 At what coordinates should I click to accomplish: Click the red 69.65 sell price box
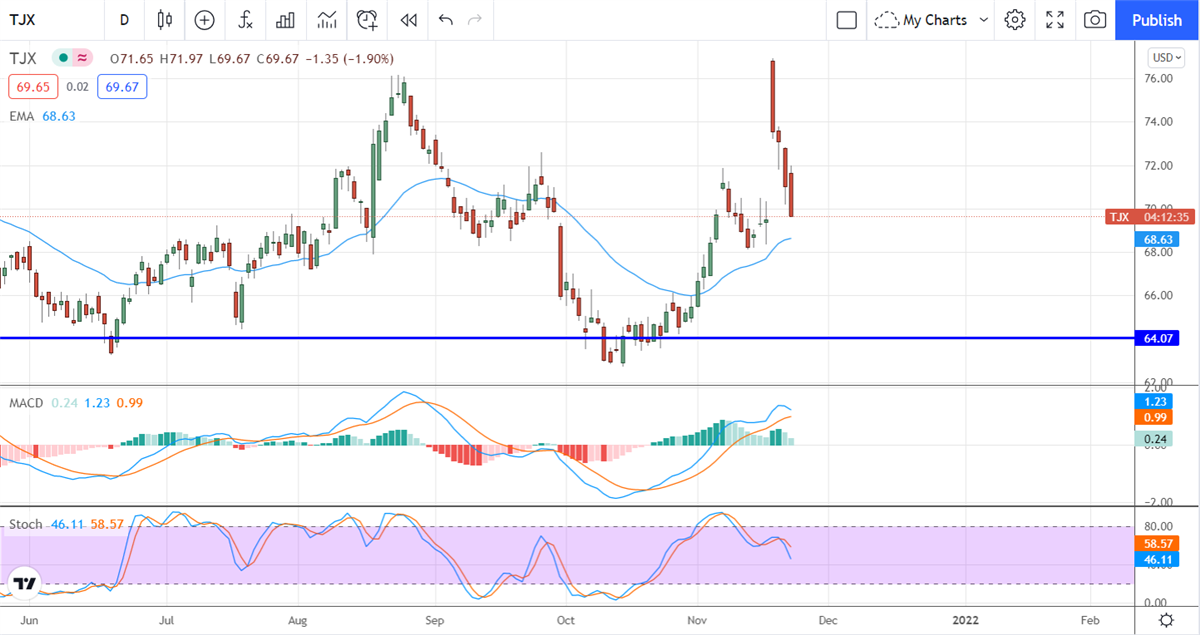point(33,87)
